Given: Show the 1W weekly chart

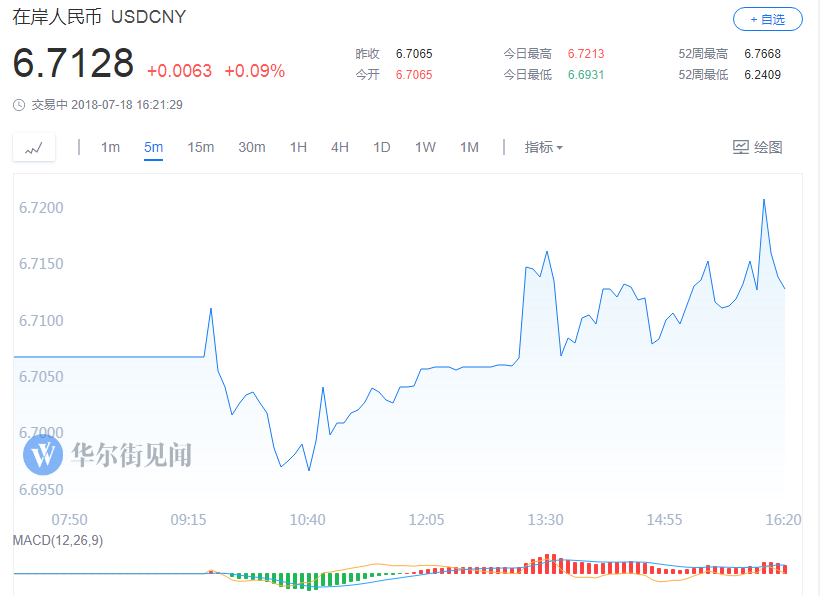Looking at the screenshot, I should coord(425,147).
